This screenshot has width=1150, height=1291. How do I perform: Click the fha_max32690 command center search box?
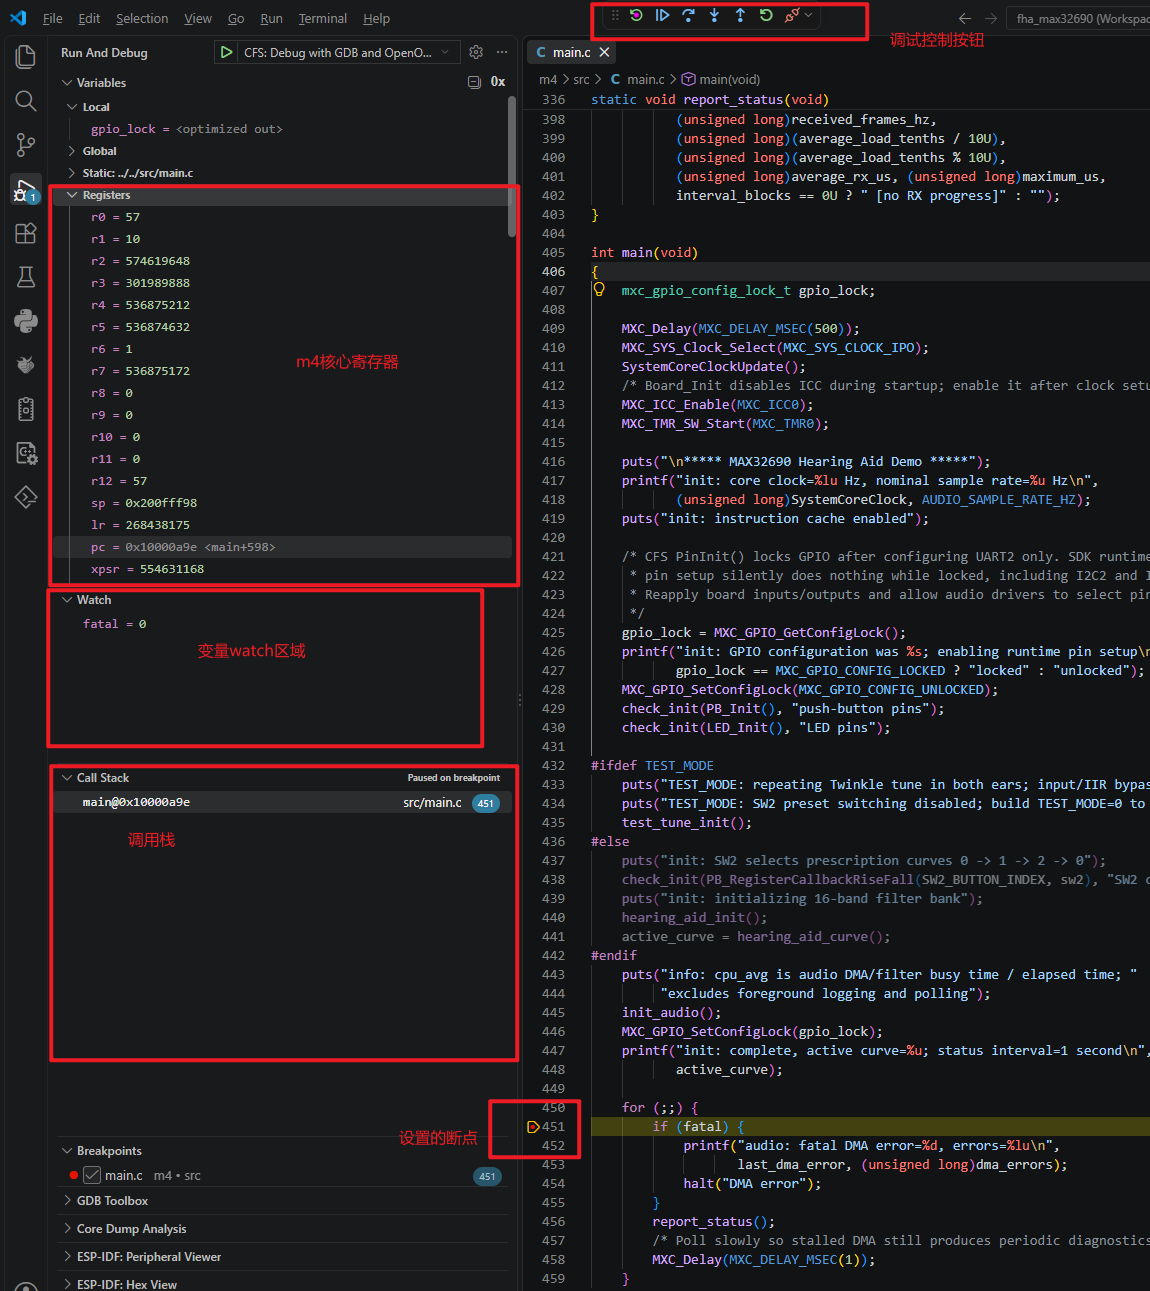(1078, 18)
